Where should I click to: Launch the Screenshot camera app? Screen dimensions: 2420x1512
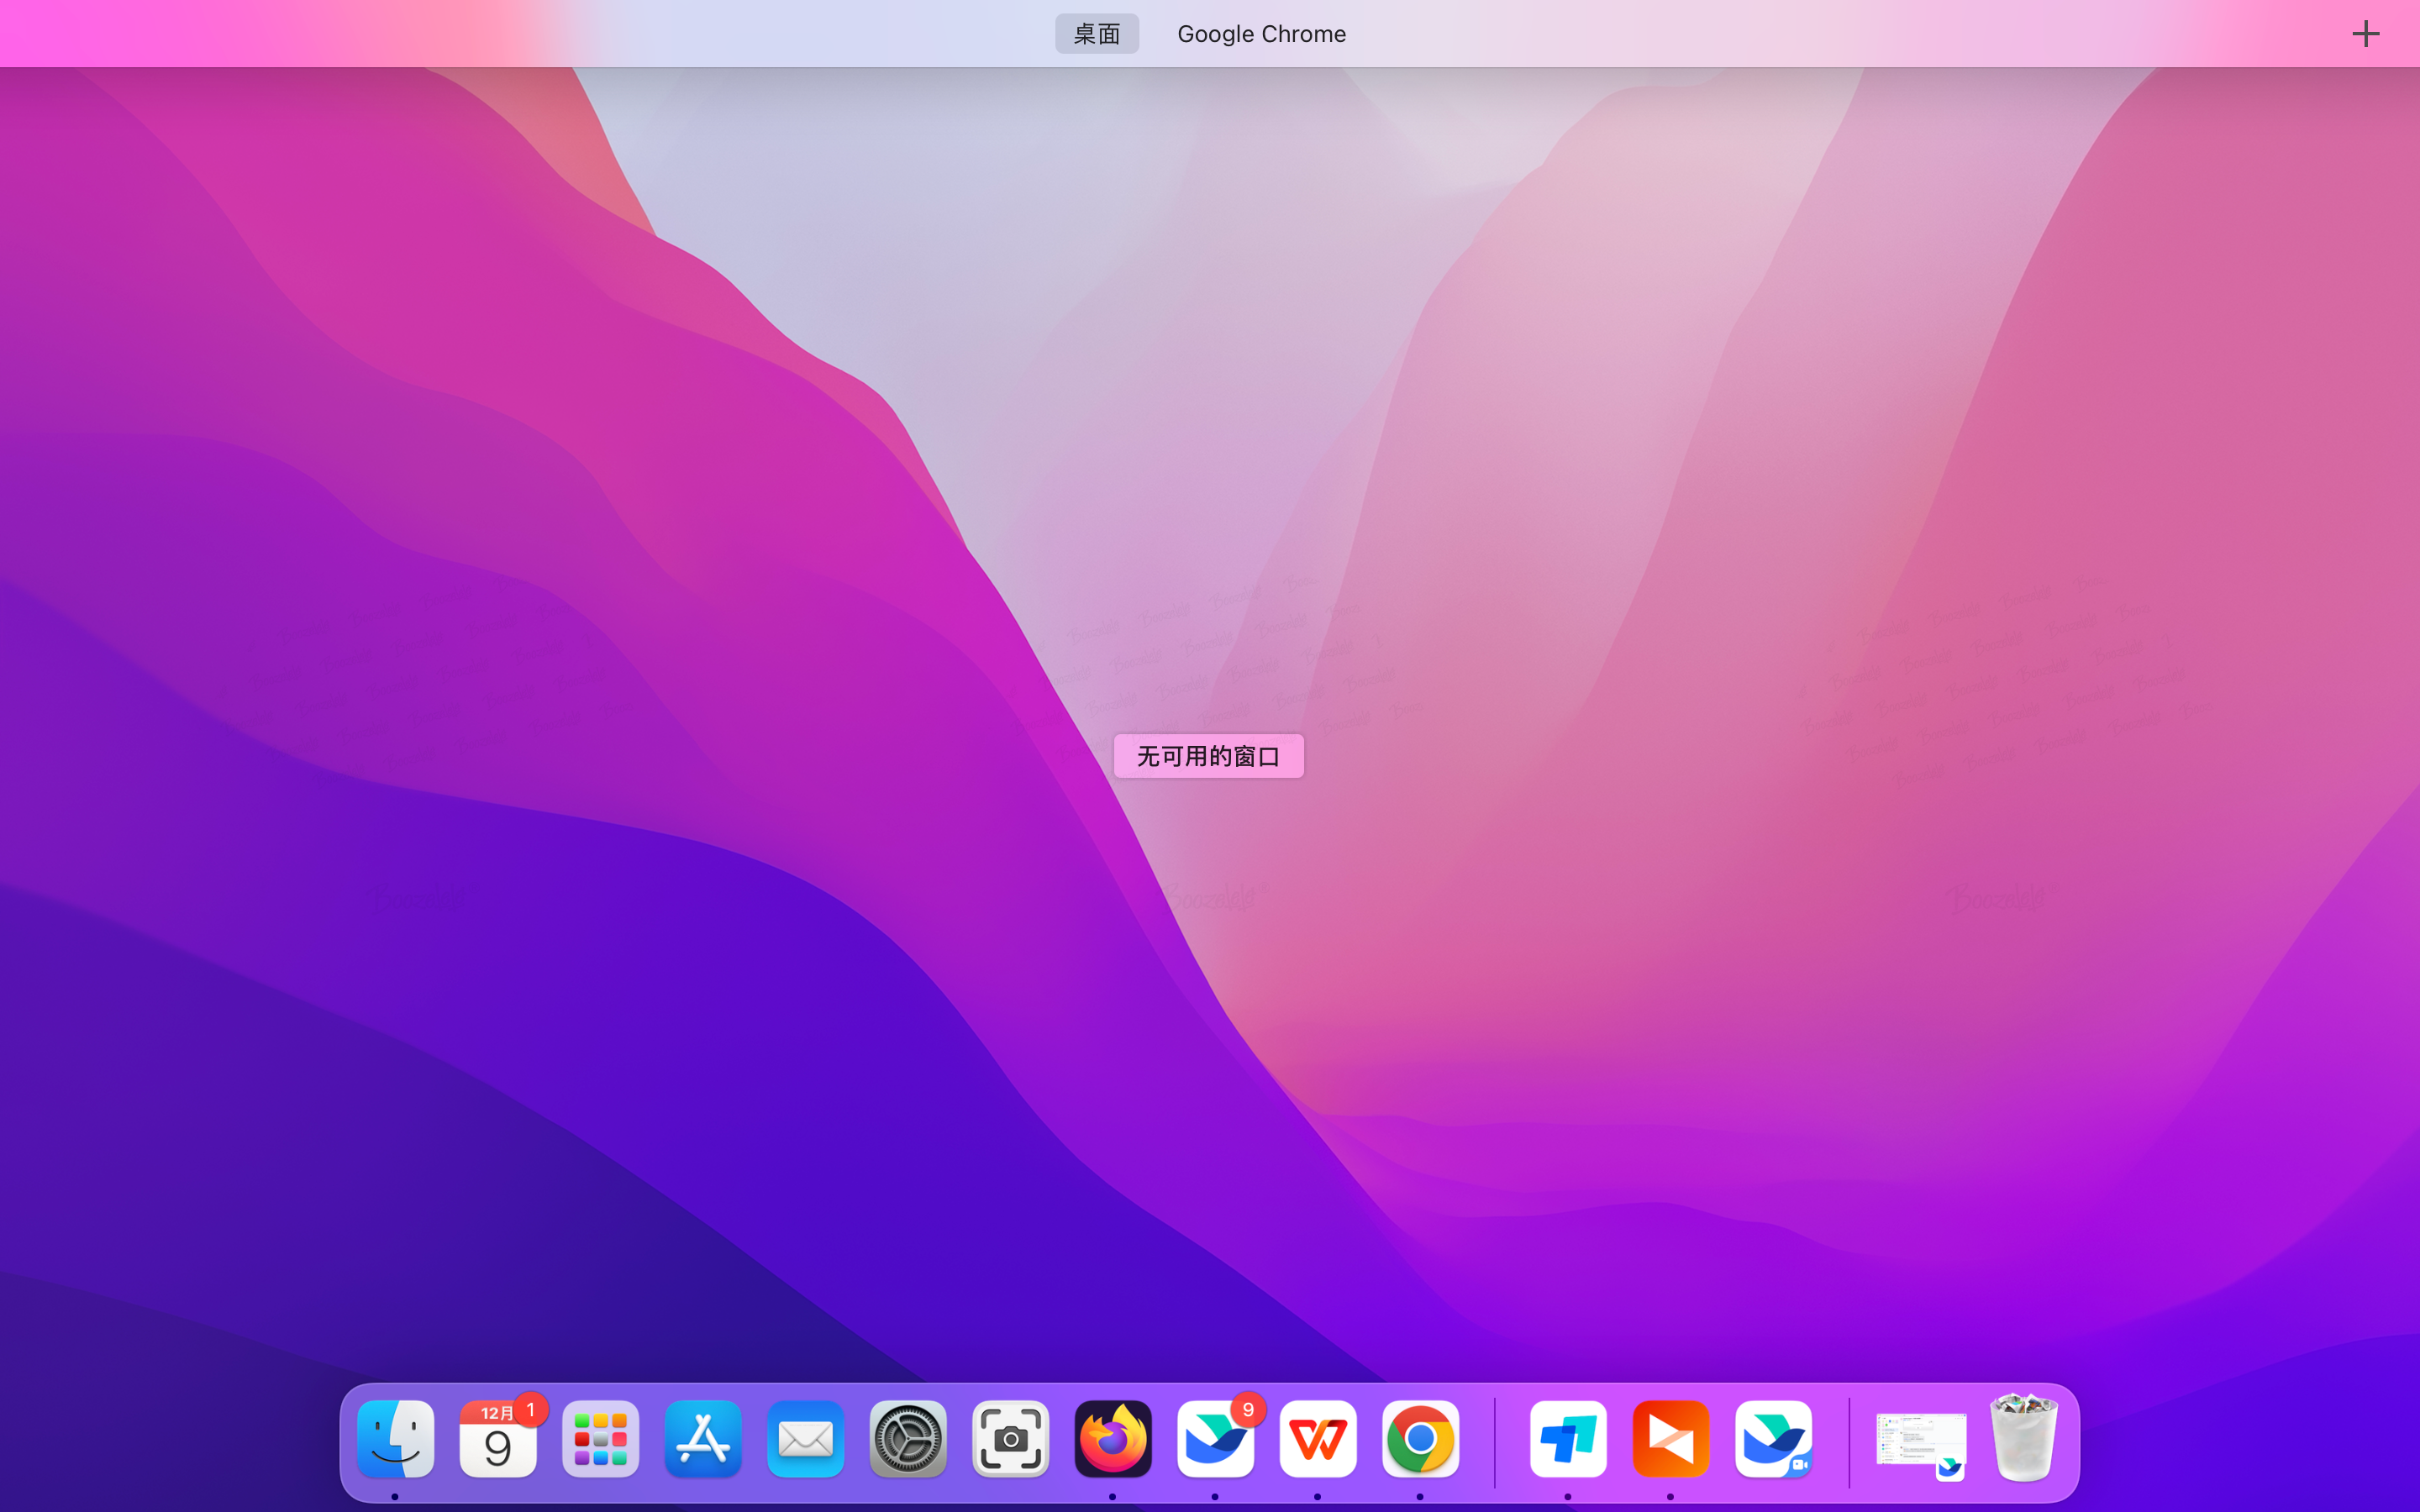click(x=1010, y=1439)
